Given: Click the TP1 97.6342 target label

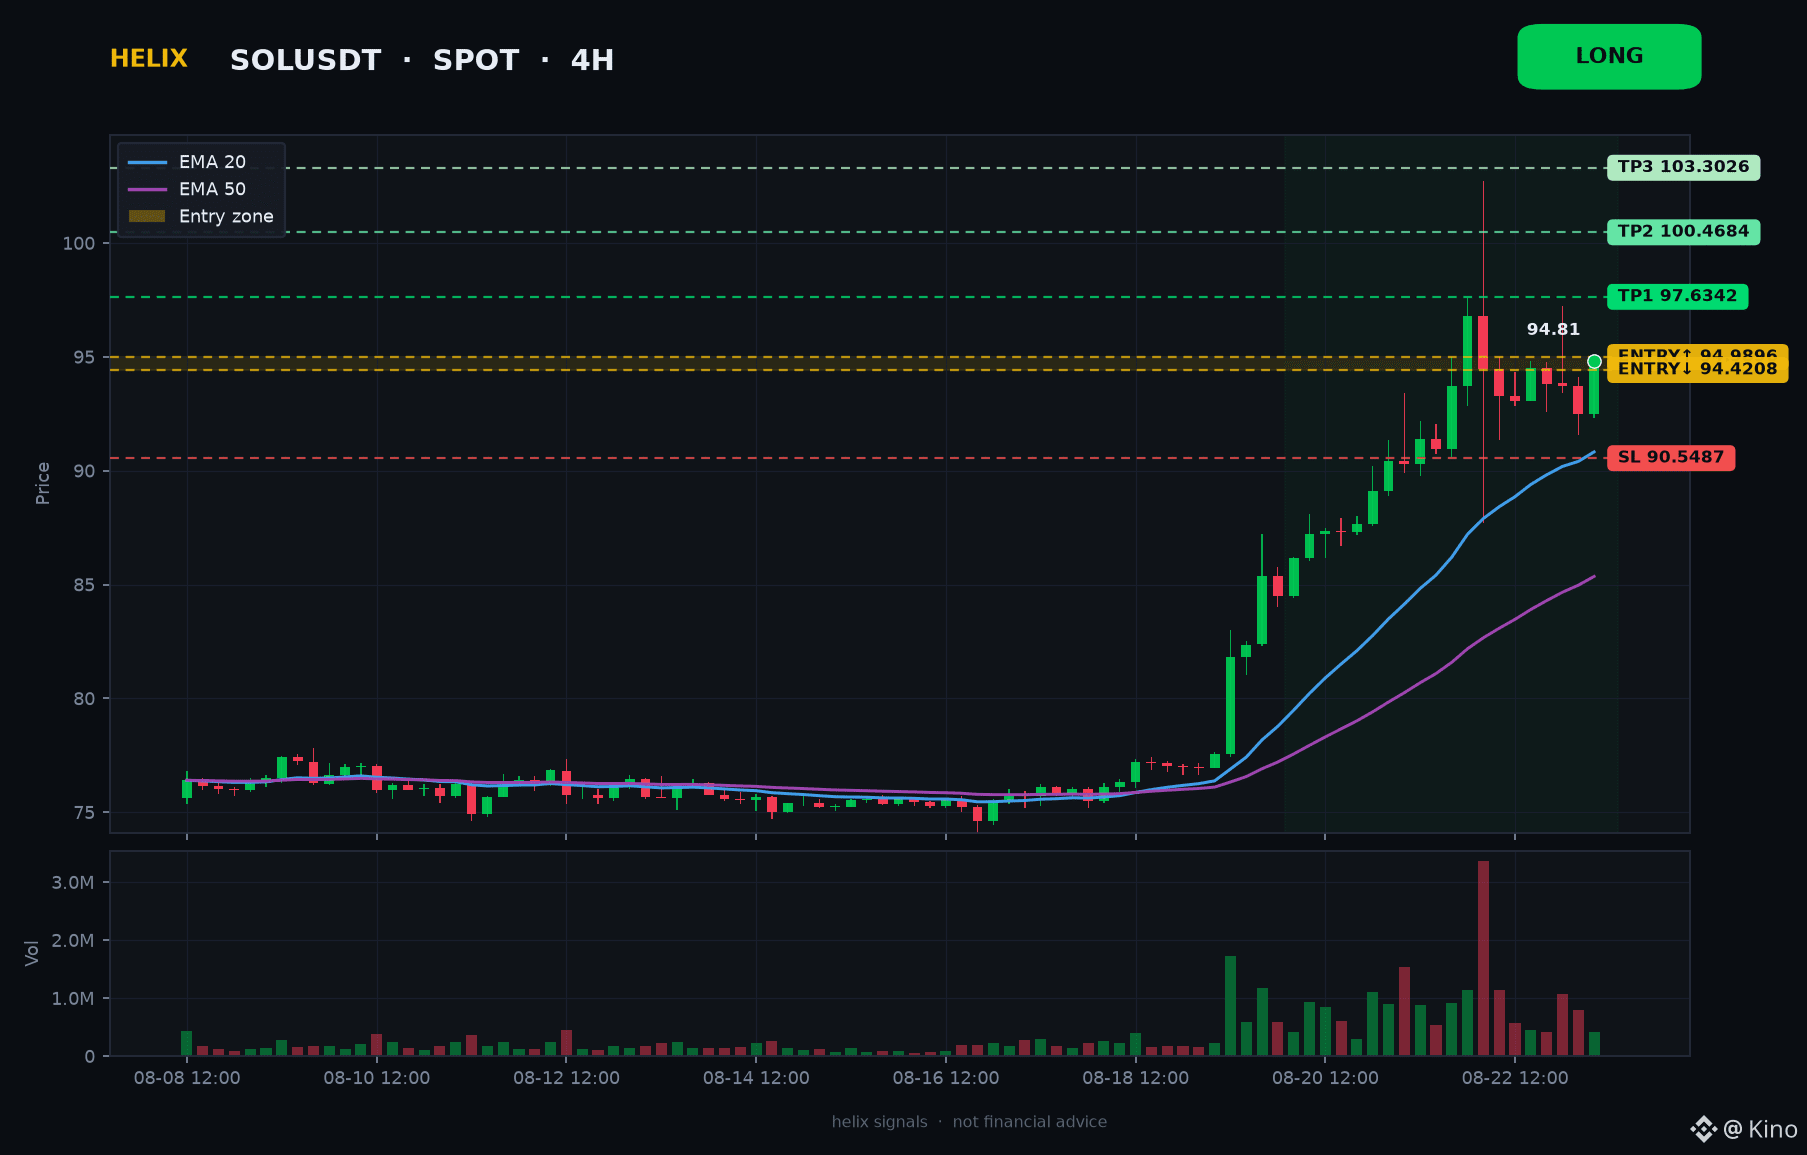Looking at the screenshot, I should click(x=1677, y=296).
